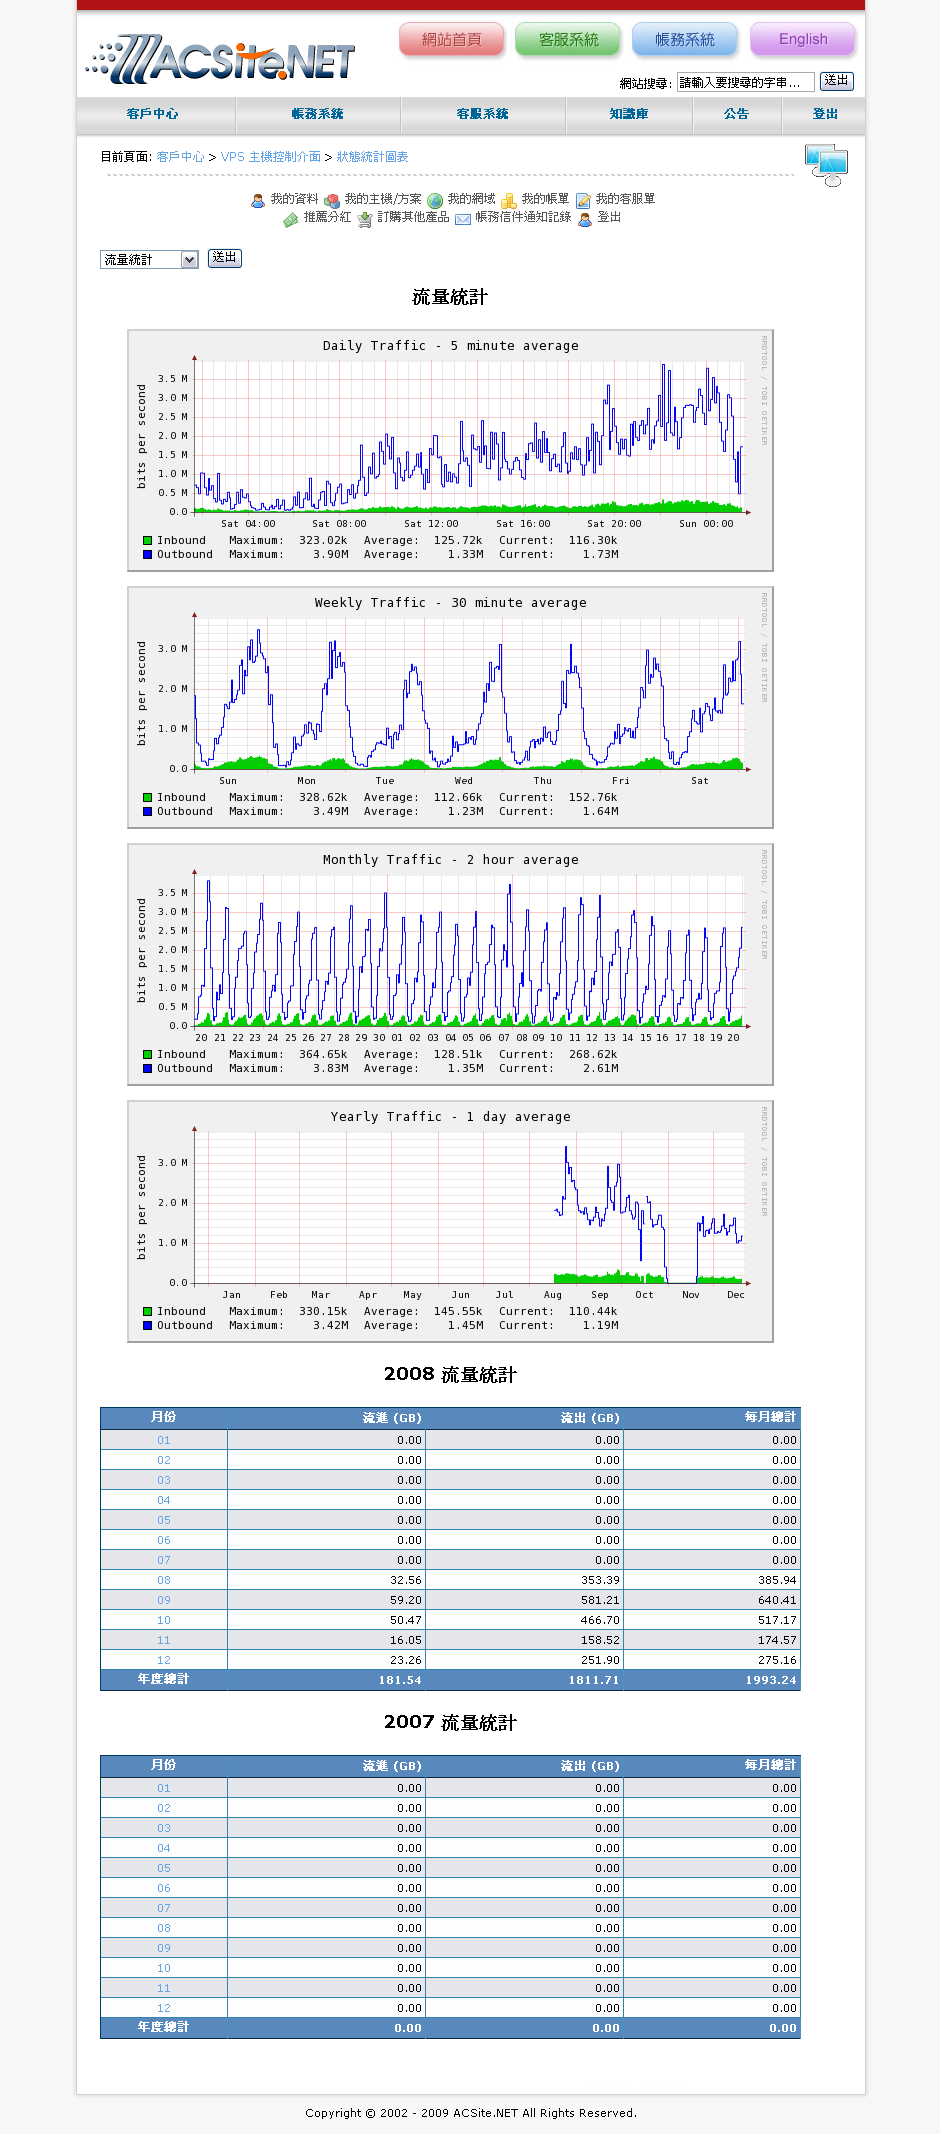
Task: Click the computer monitors icon
Action: pos(827,165)
